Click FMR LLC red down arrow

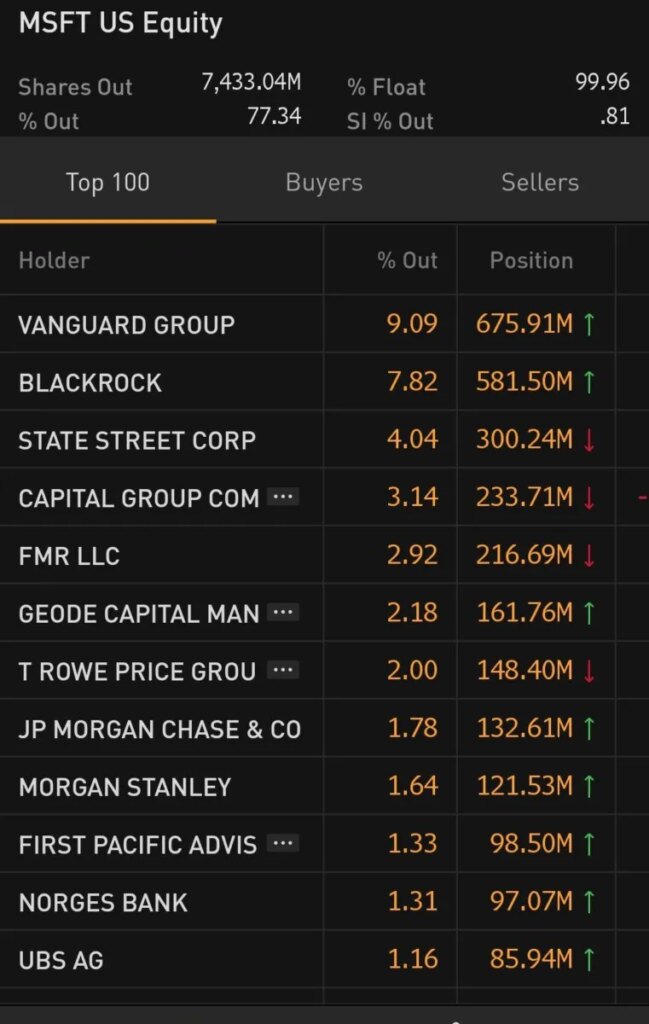click(x=589, y=556)
